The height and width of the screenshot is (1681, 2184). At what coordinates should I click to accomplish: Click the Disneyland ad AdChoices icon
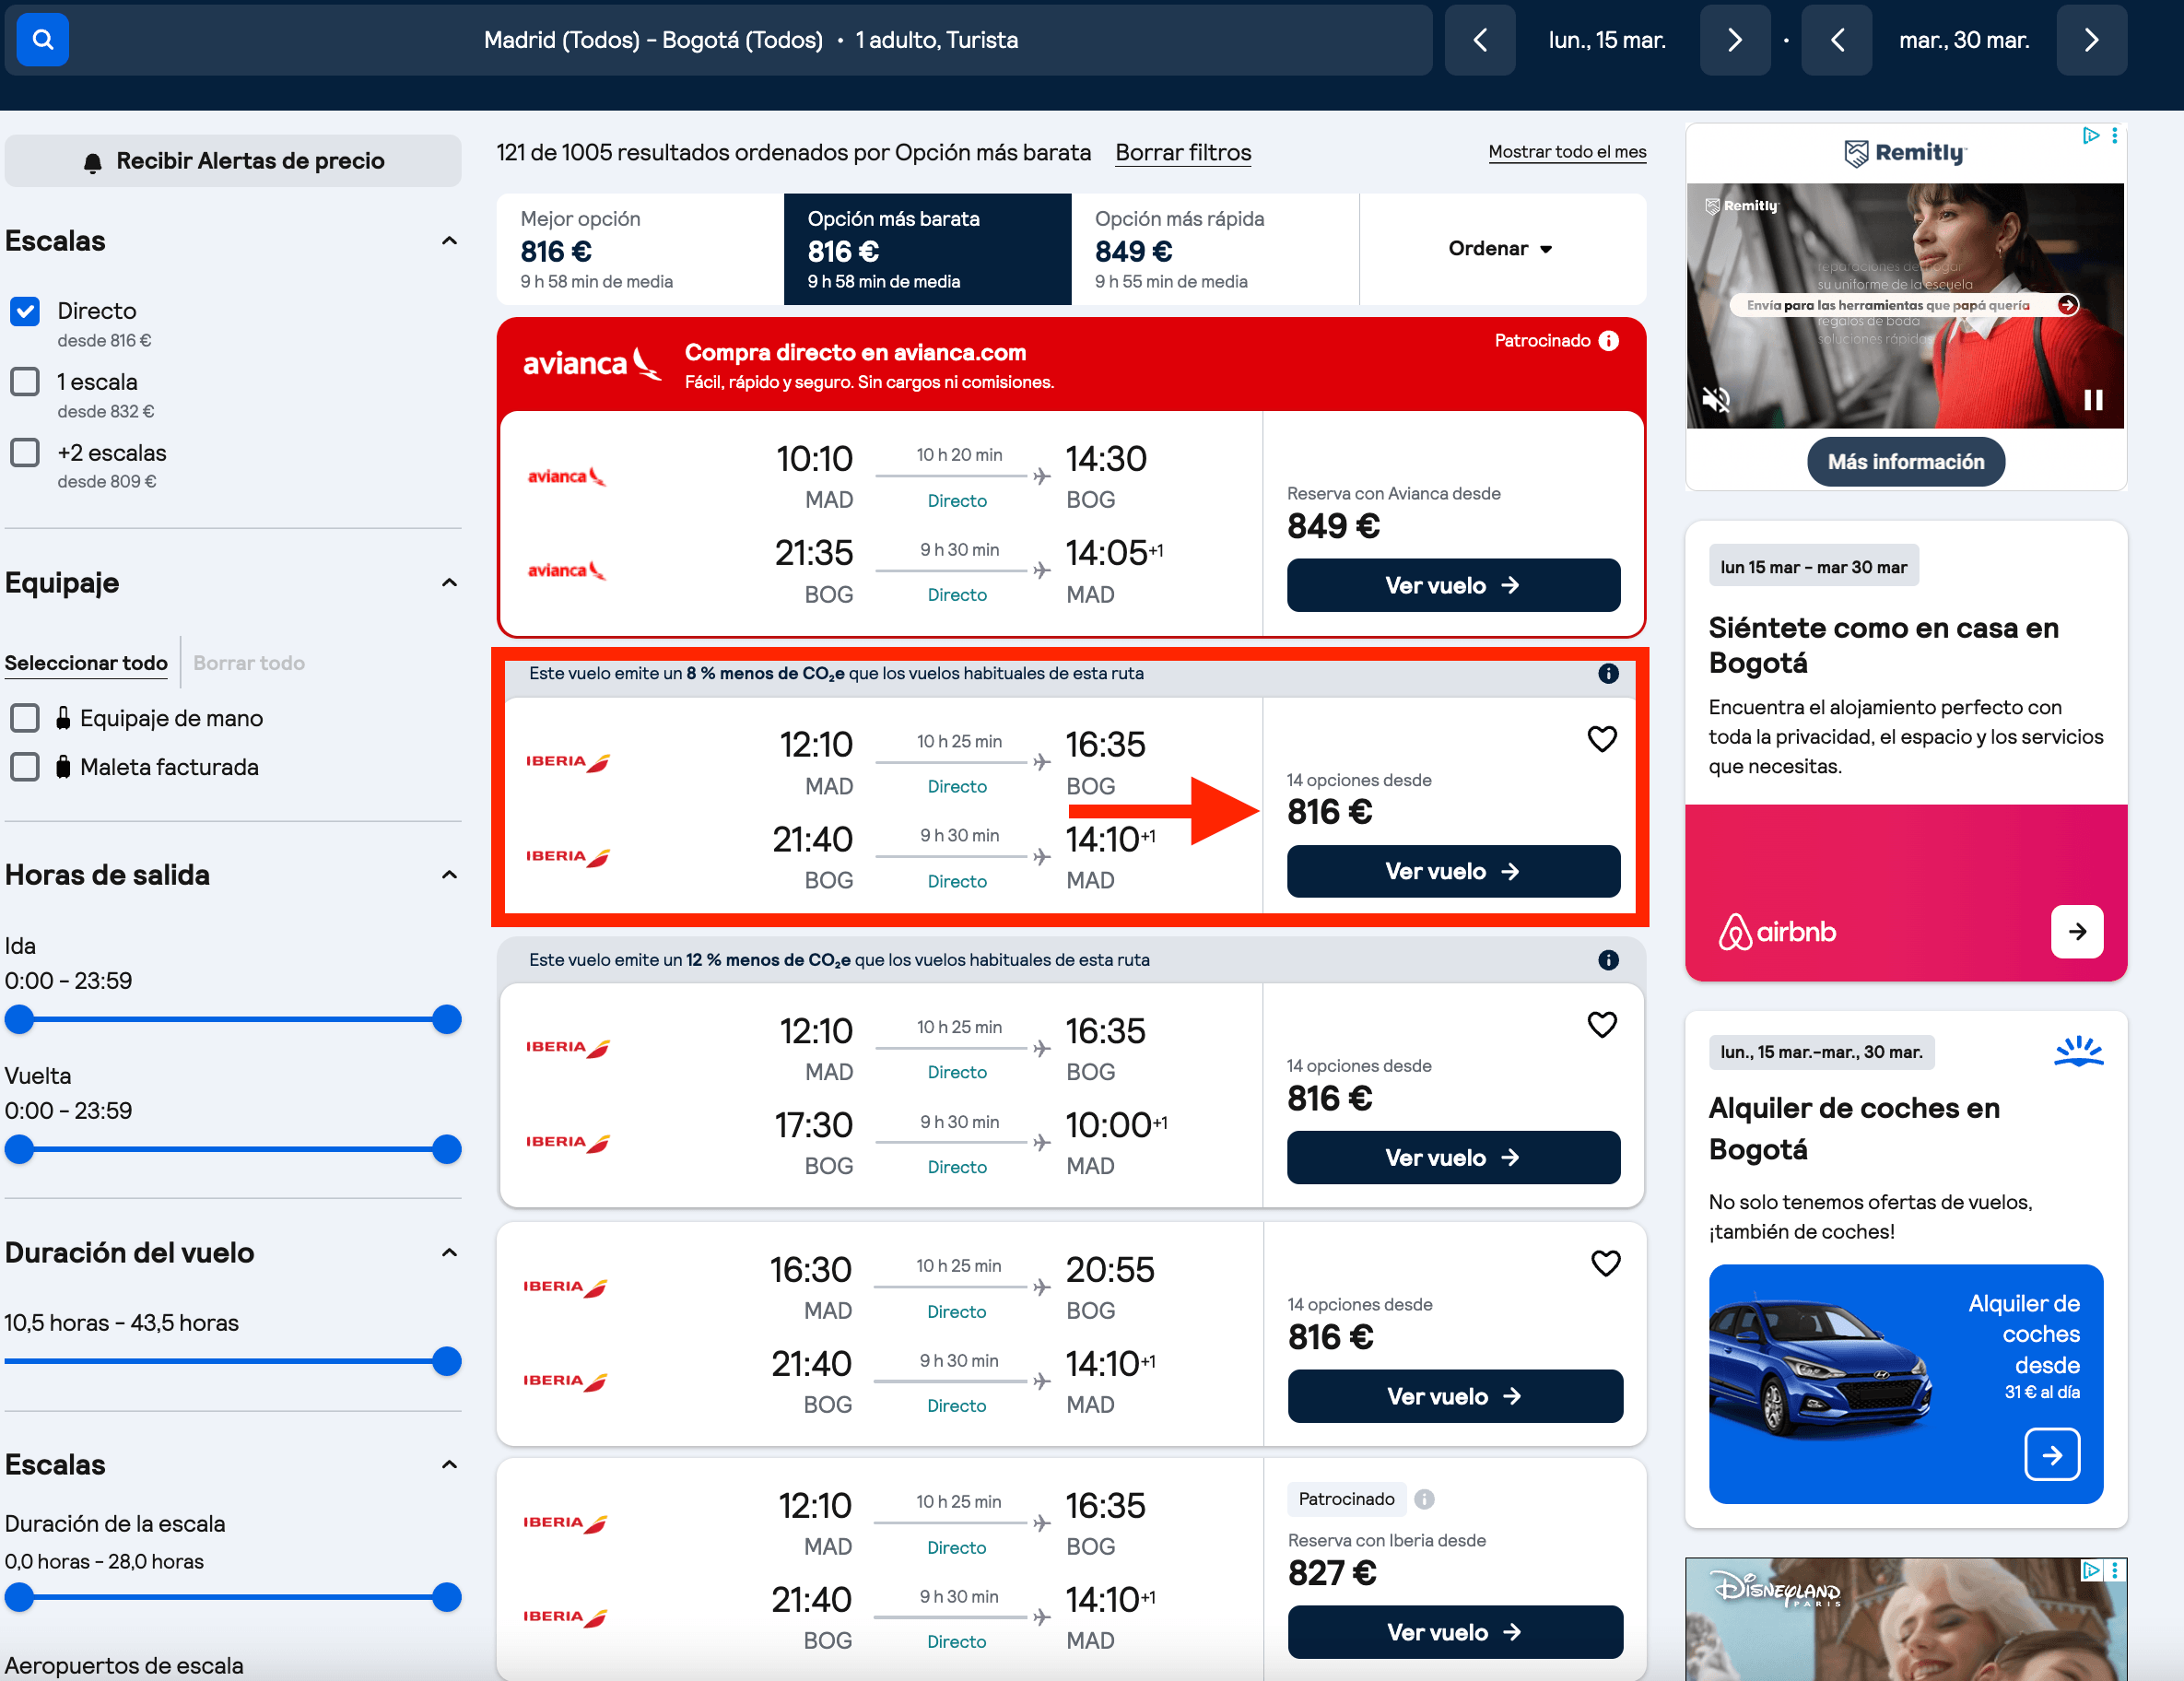2090,1570
